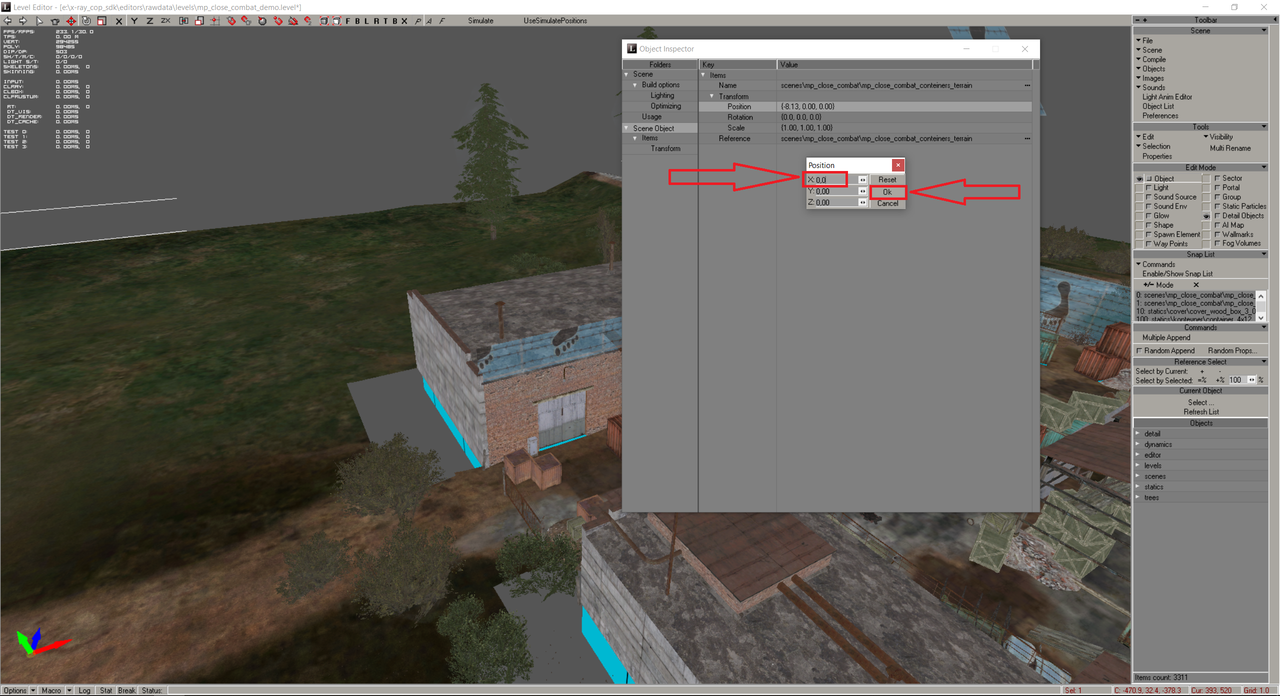
Task: Enable Light edit mode checkbox
Action: tap(1150, 188)
